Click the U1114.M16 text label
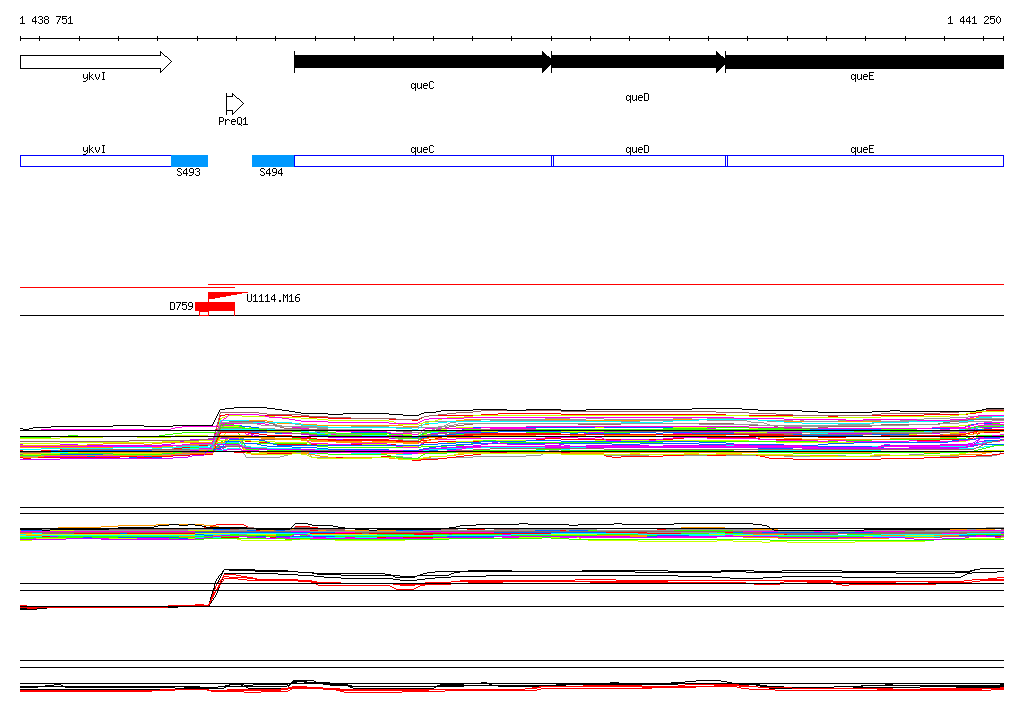 pos(273,298)
